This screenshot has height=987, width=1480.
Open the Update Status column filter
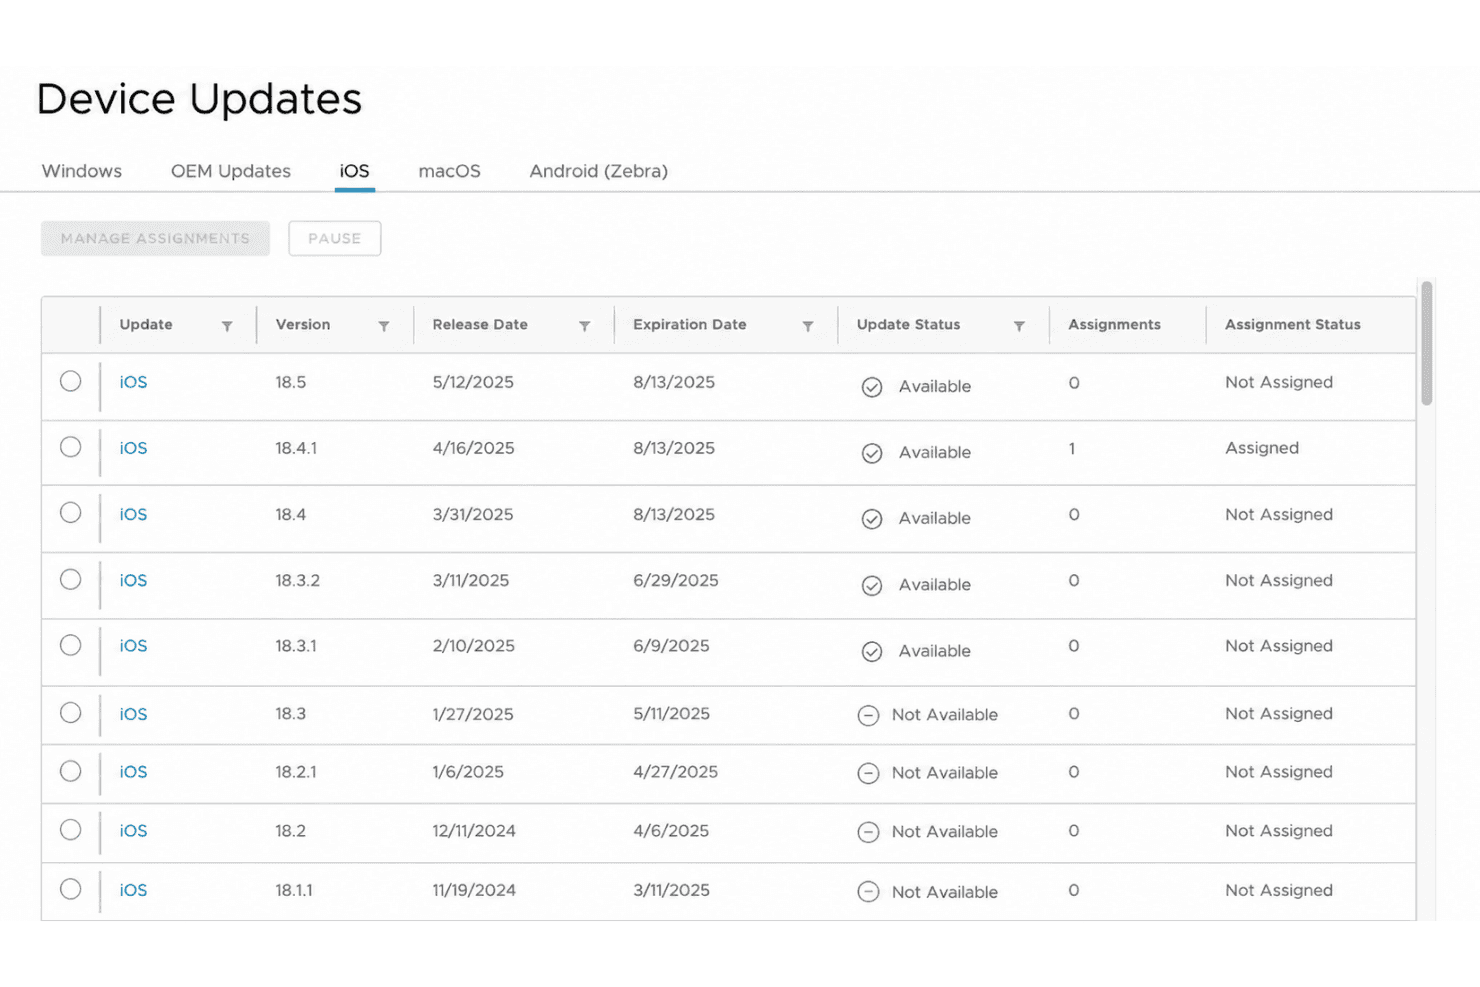point(1019,326)
